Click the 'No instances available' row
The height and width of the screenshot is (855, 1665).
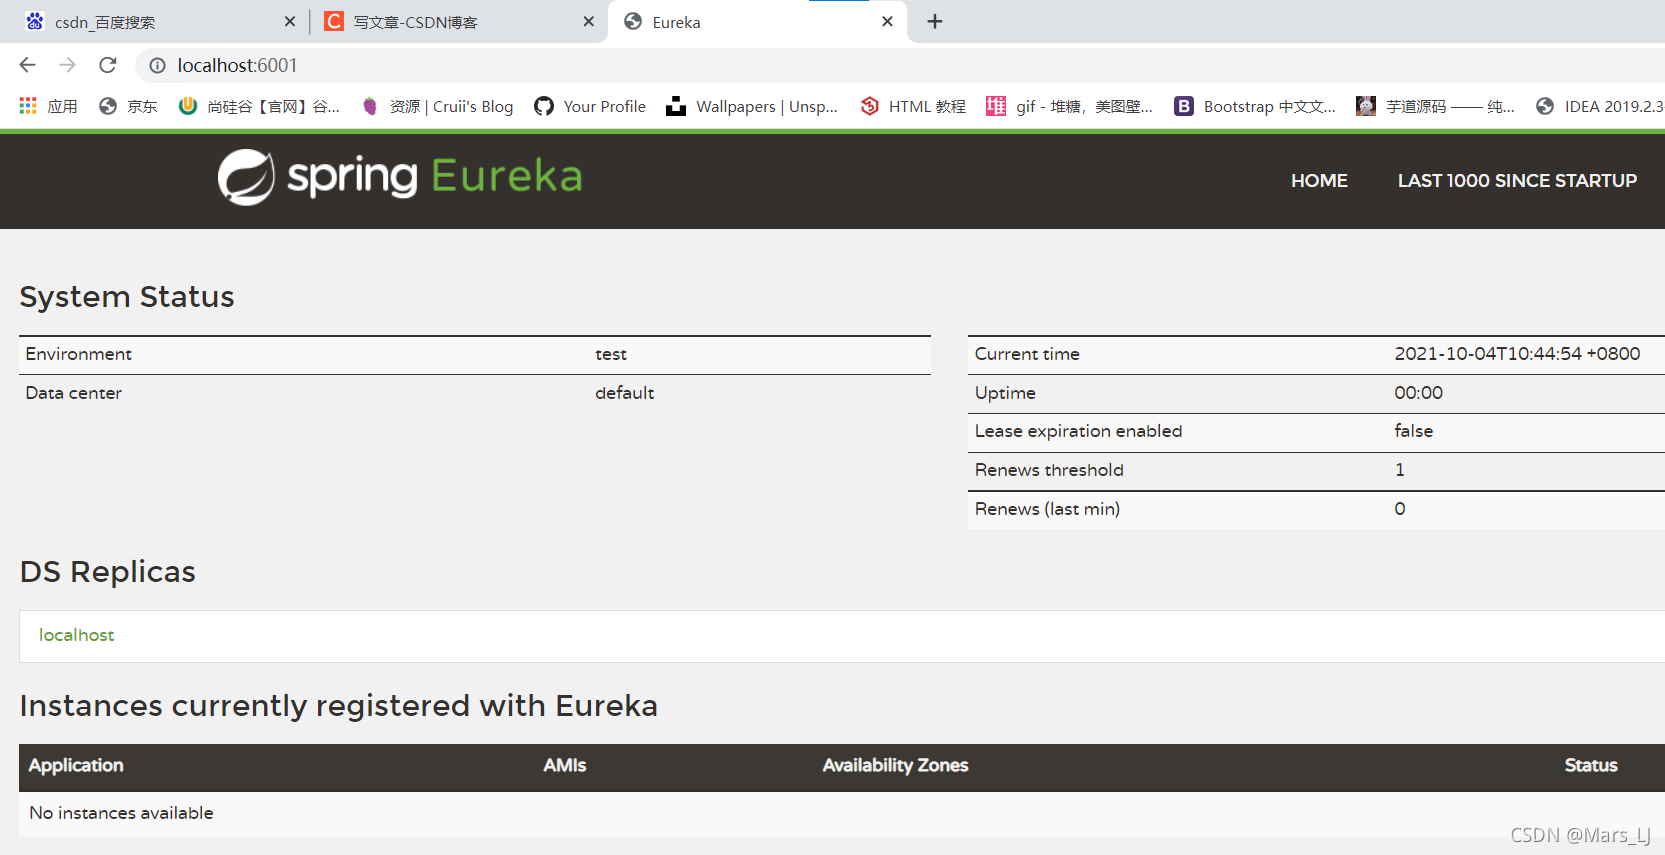(x=842, y=813)
